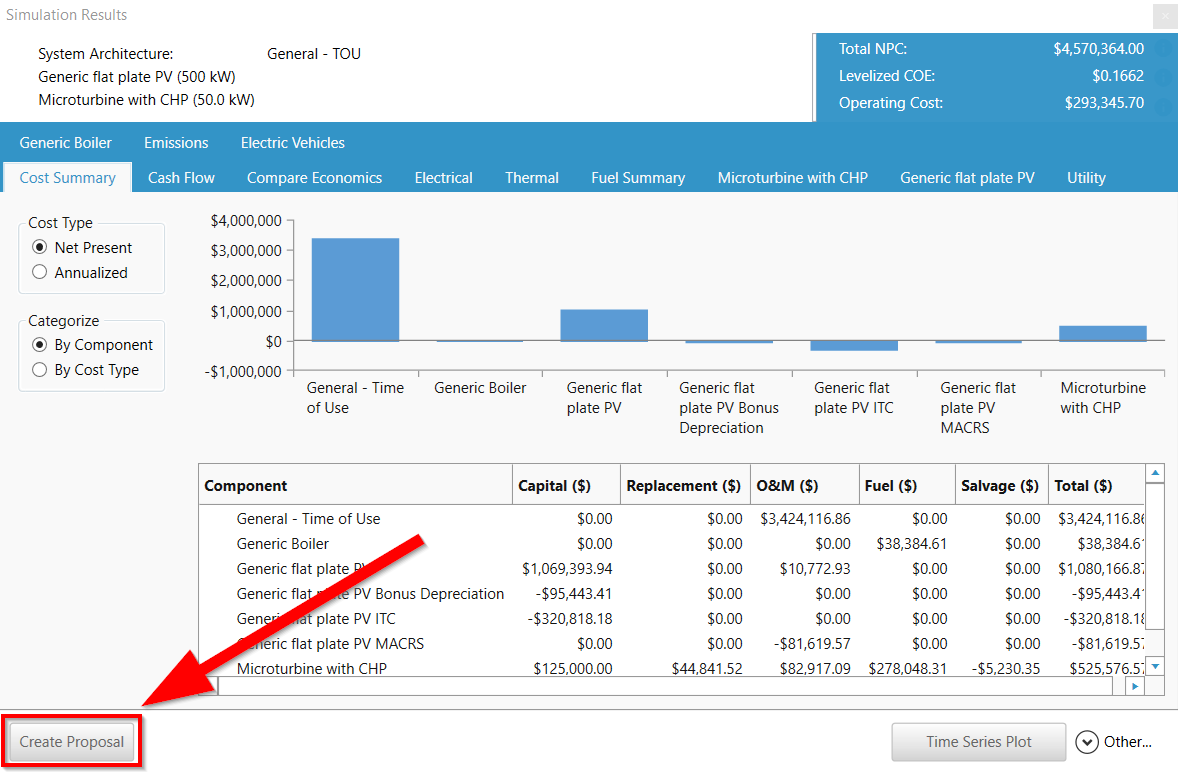Select the Net Present cost type
The width and height of the screenshot is (1178, 772).
40,248
